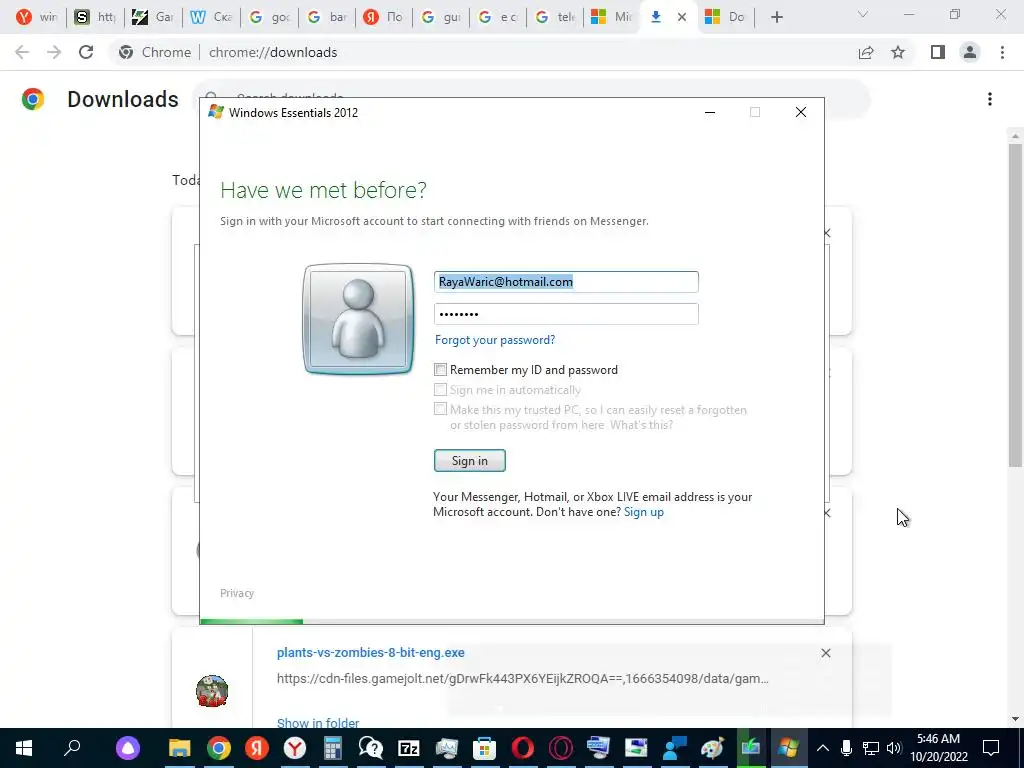Open Chrome main three-dot menu

click(1002, 52)
